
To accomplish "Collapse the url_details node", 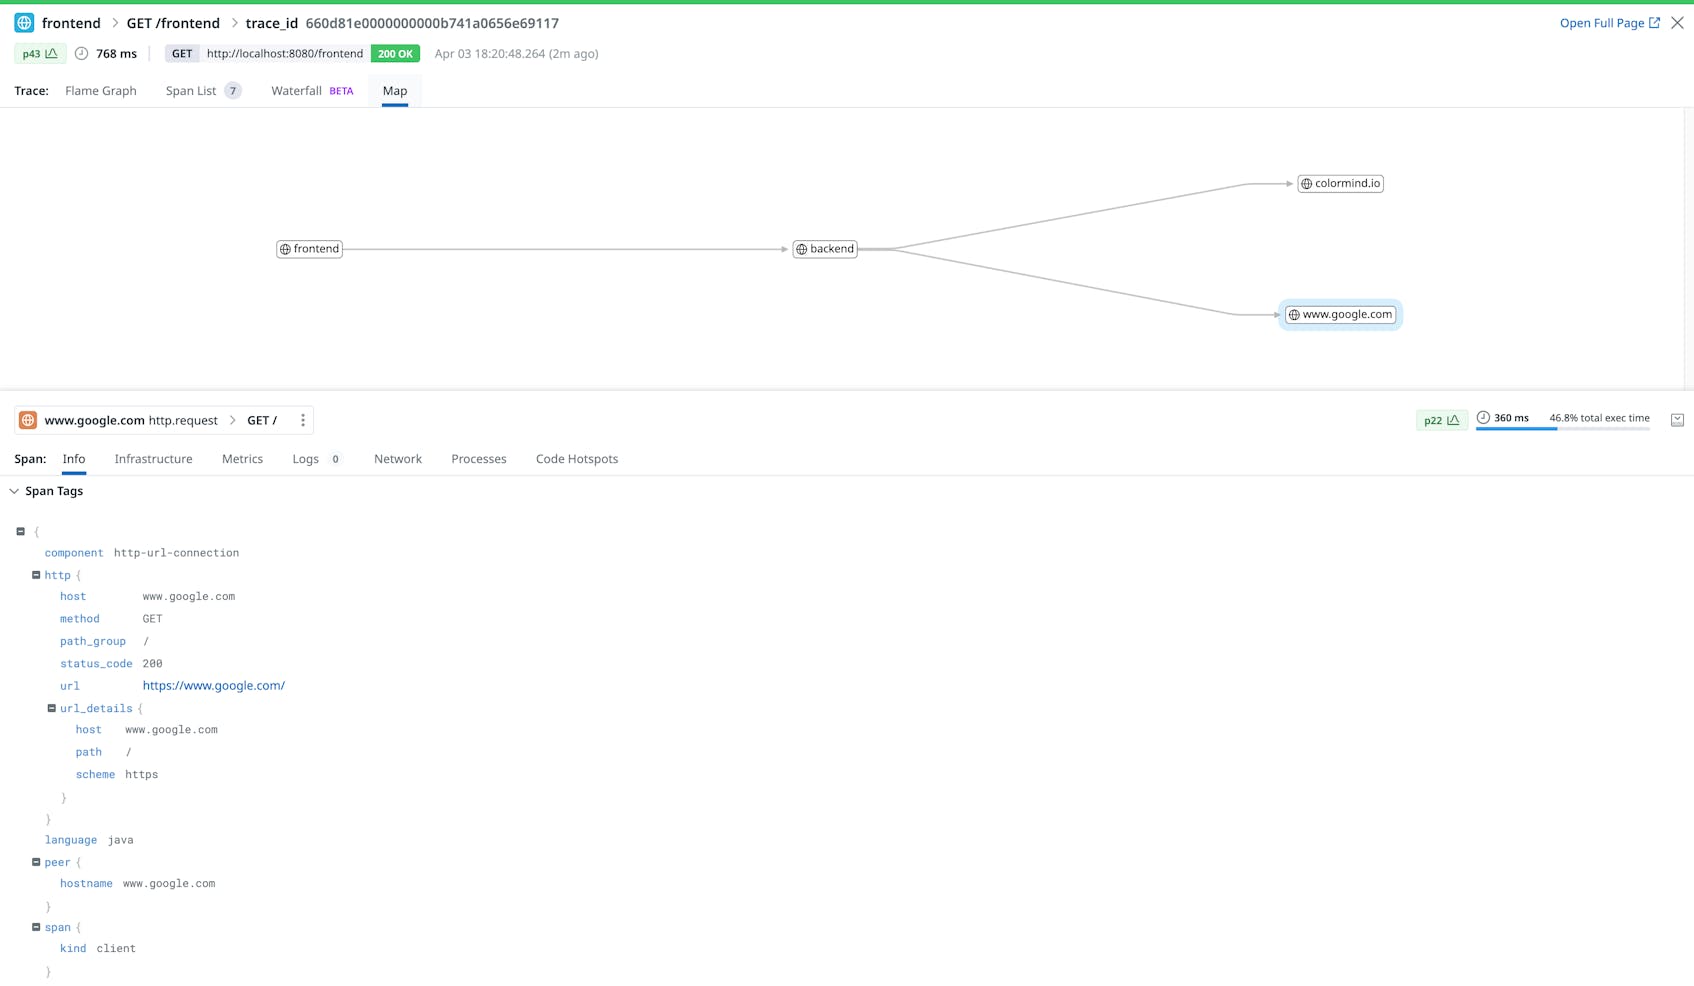I will 51,708.
